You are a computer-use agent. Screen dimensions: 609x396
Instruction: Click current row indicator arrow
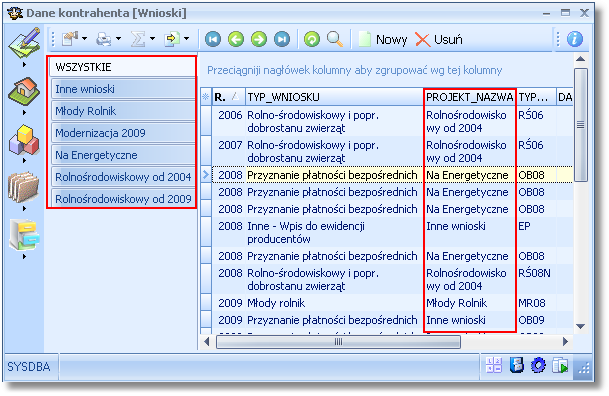206,175
